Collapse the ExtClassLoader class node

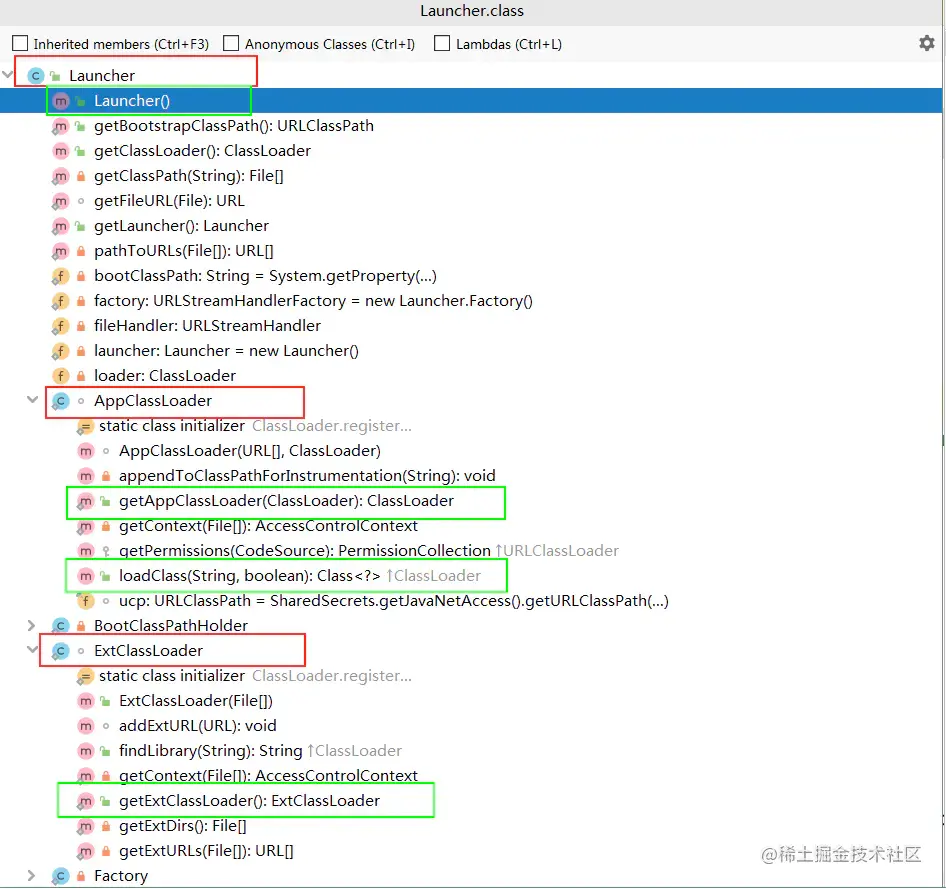pyautogui.click(x=33, y=650)
